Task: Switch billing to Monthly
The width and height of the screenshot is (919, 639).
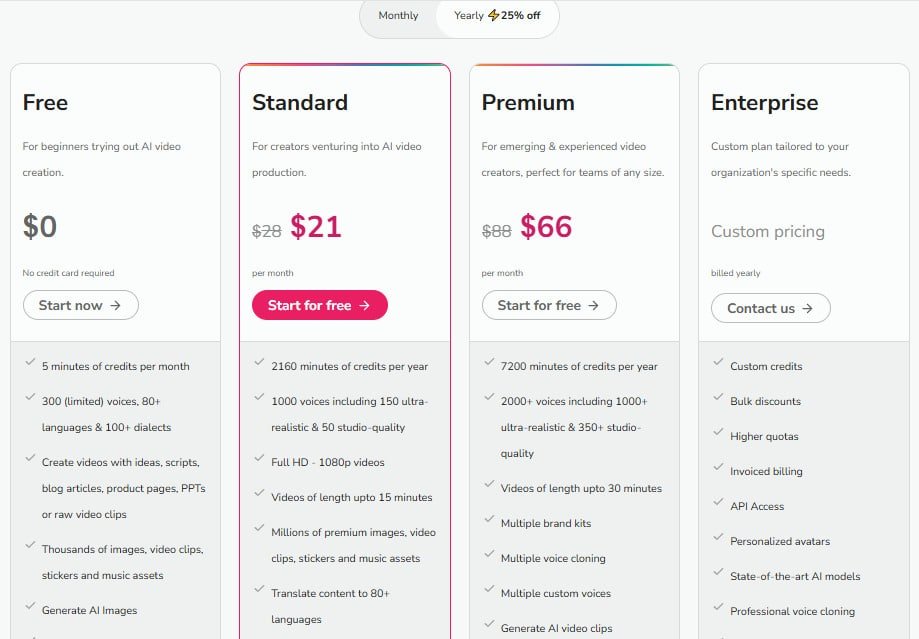Action: [x=398, y=16]
